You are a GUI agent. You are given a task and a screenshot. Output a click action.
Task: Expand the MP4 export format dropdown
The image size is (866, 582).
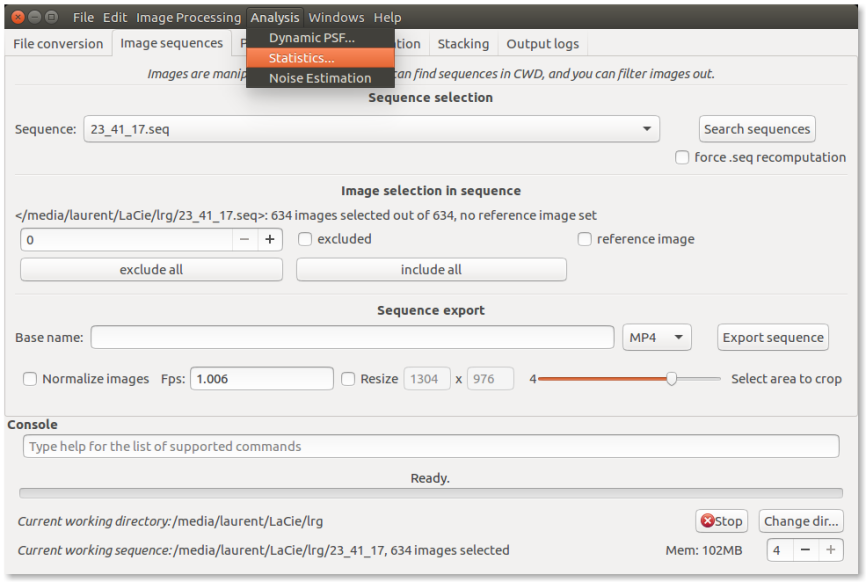(656, 338)
